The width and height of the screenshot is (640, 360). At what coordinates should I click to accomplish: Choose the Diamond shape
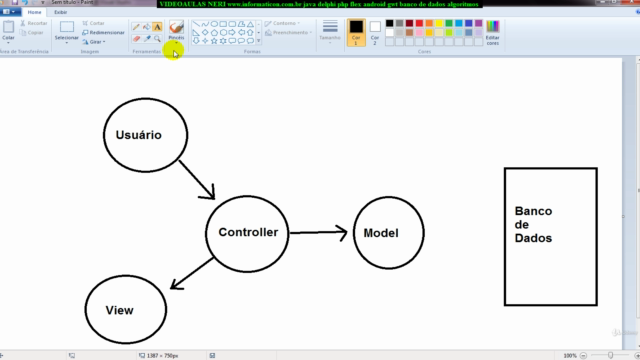pyautogui.click(x=205, y=32)
